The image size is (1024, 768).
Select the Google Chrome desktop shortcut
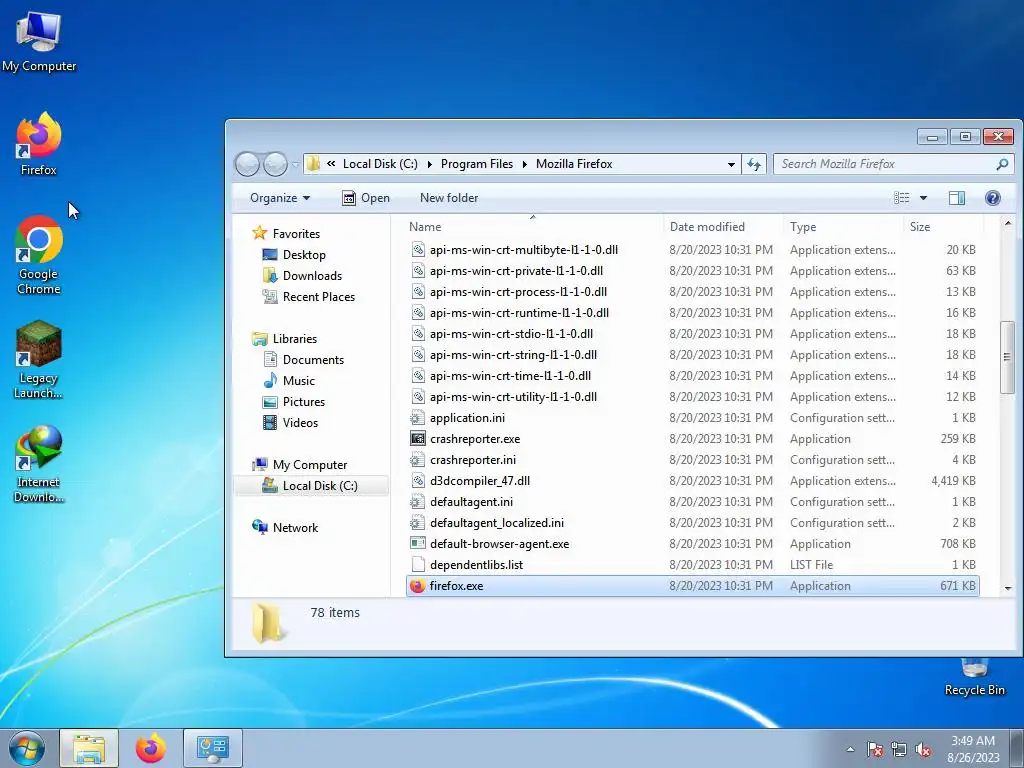39,255
